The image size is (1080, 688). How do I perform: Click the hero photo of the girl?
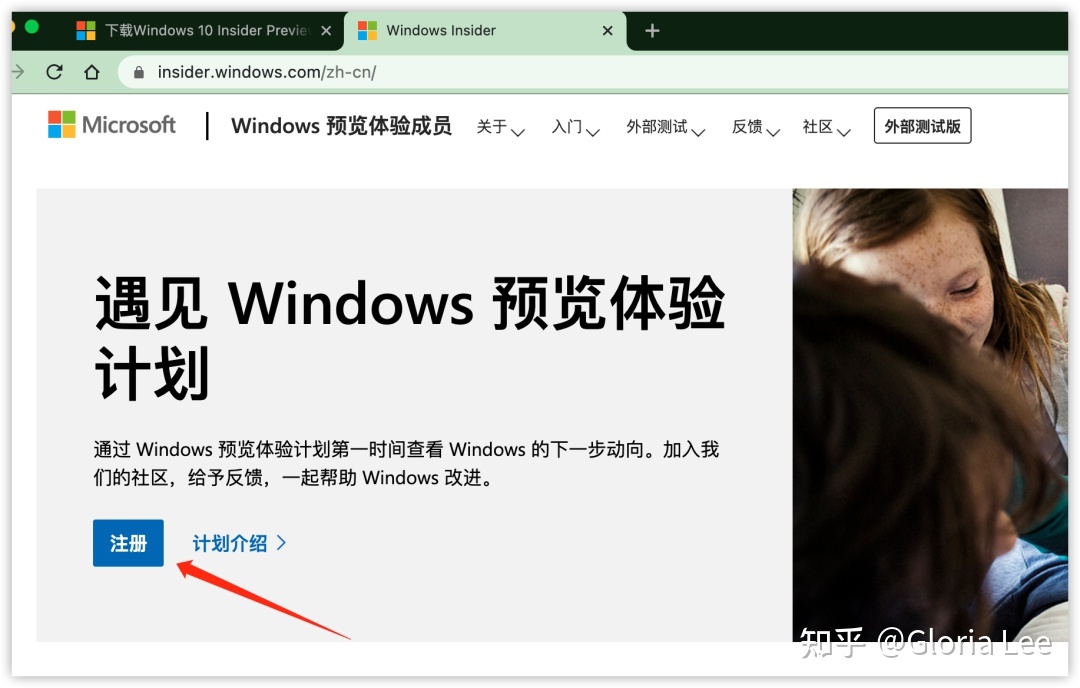[x=930, y=415]
